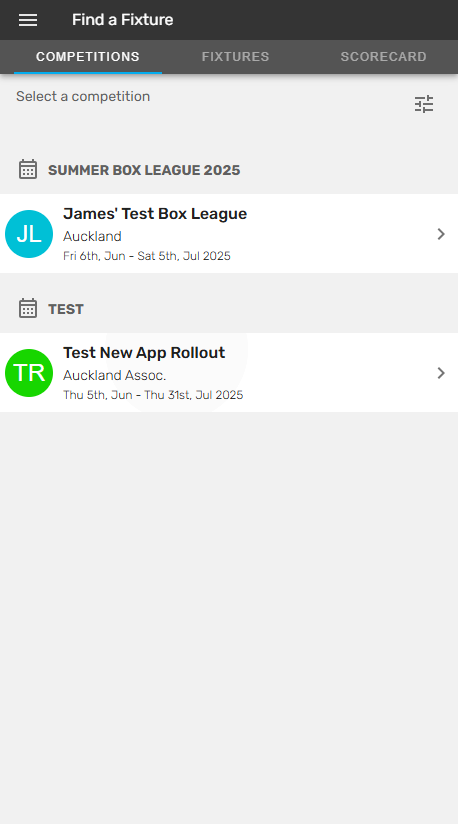Image resolution: width=458 pixels, height=824 pixels.
Task: Click the calendar icon beside Summer Box League 2025
Action: [28, 169]
